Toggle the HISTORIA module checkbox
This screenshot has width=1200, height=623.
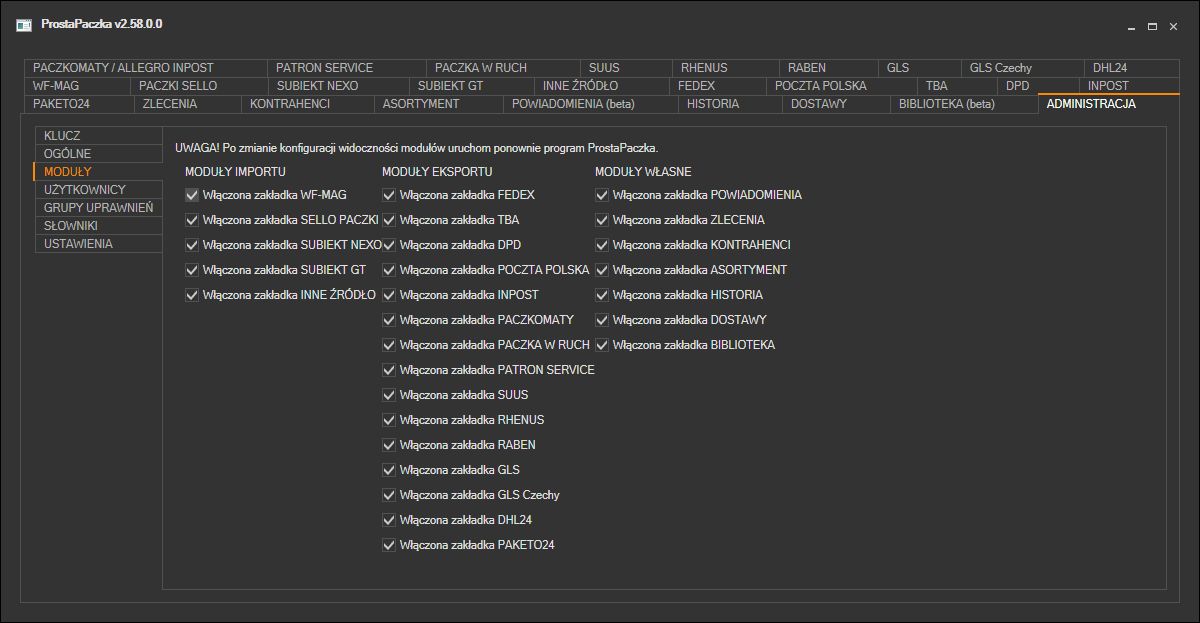pyautogui.click(x=602, y=295)
